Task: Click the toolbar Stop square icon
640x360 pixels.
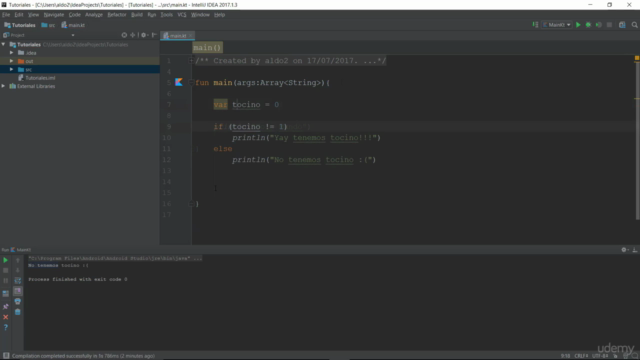Action: click(609, 25)
